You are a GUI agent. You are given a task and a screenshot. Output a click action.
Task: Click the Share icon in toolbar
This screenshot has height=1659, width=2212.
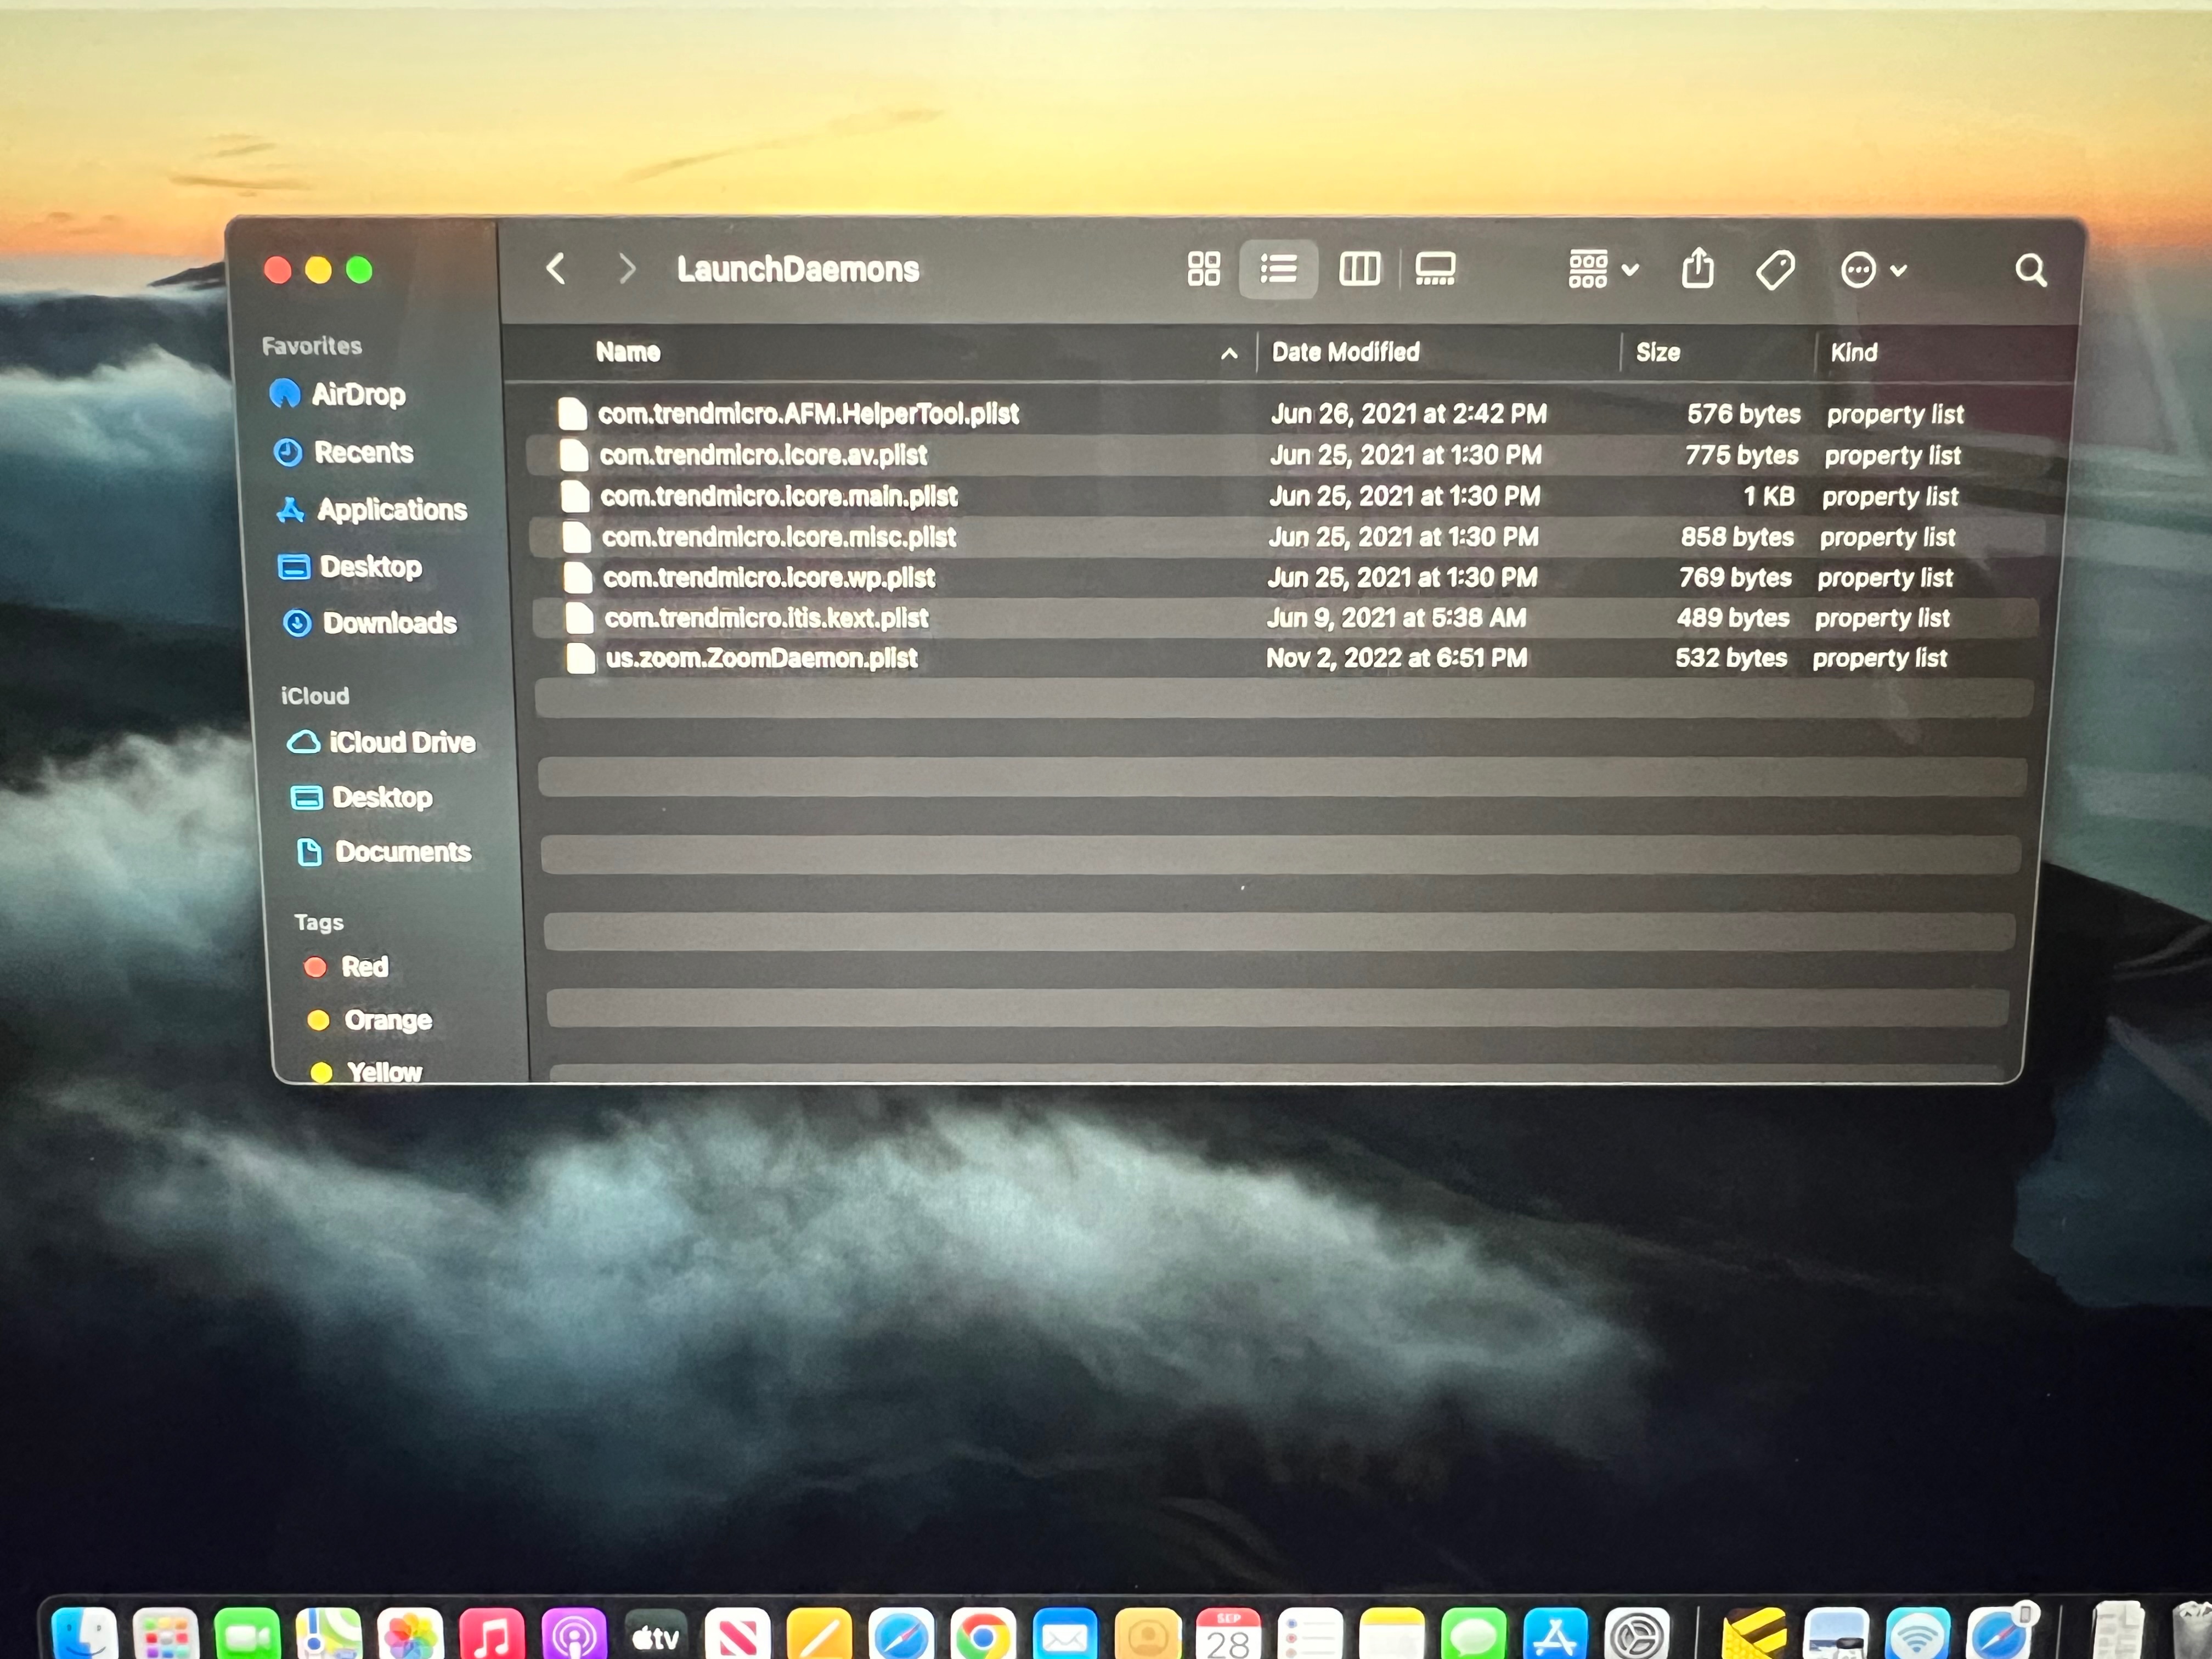(1697, 269)
